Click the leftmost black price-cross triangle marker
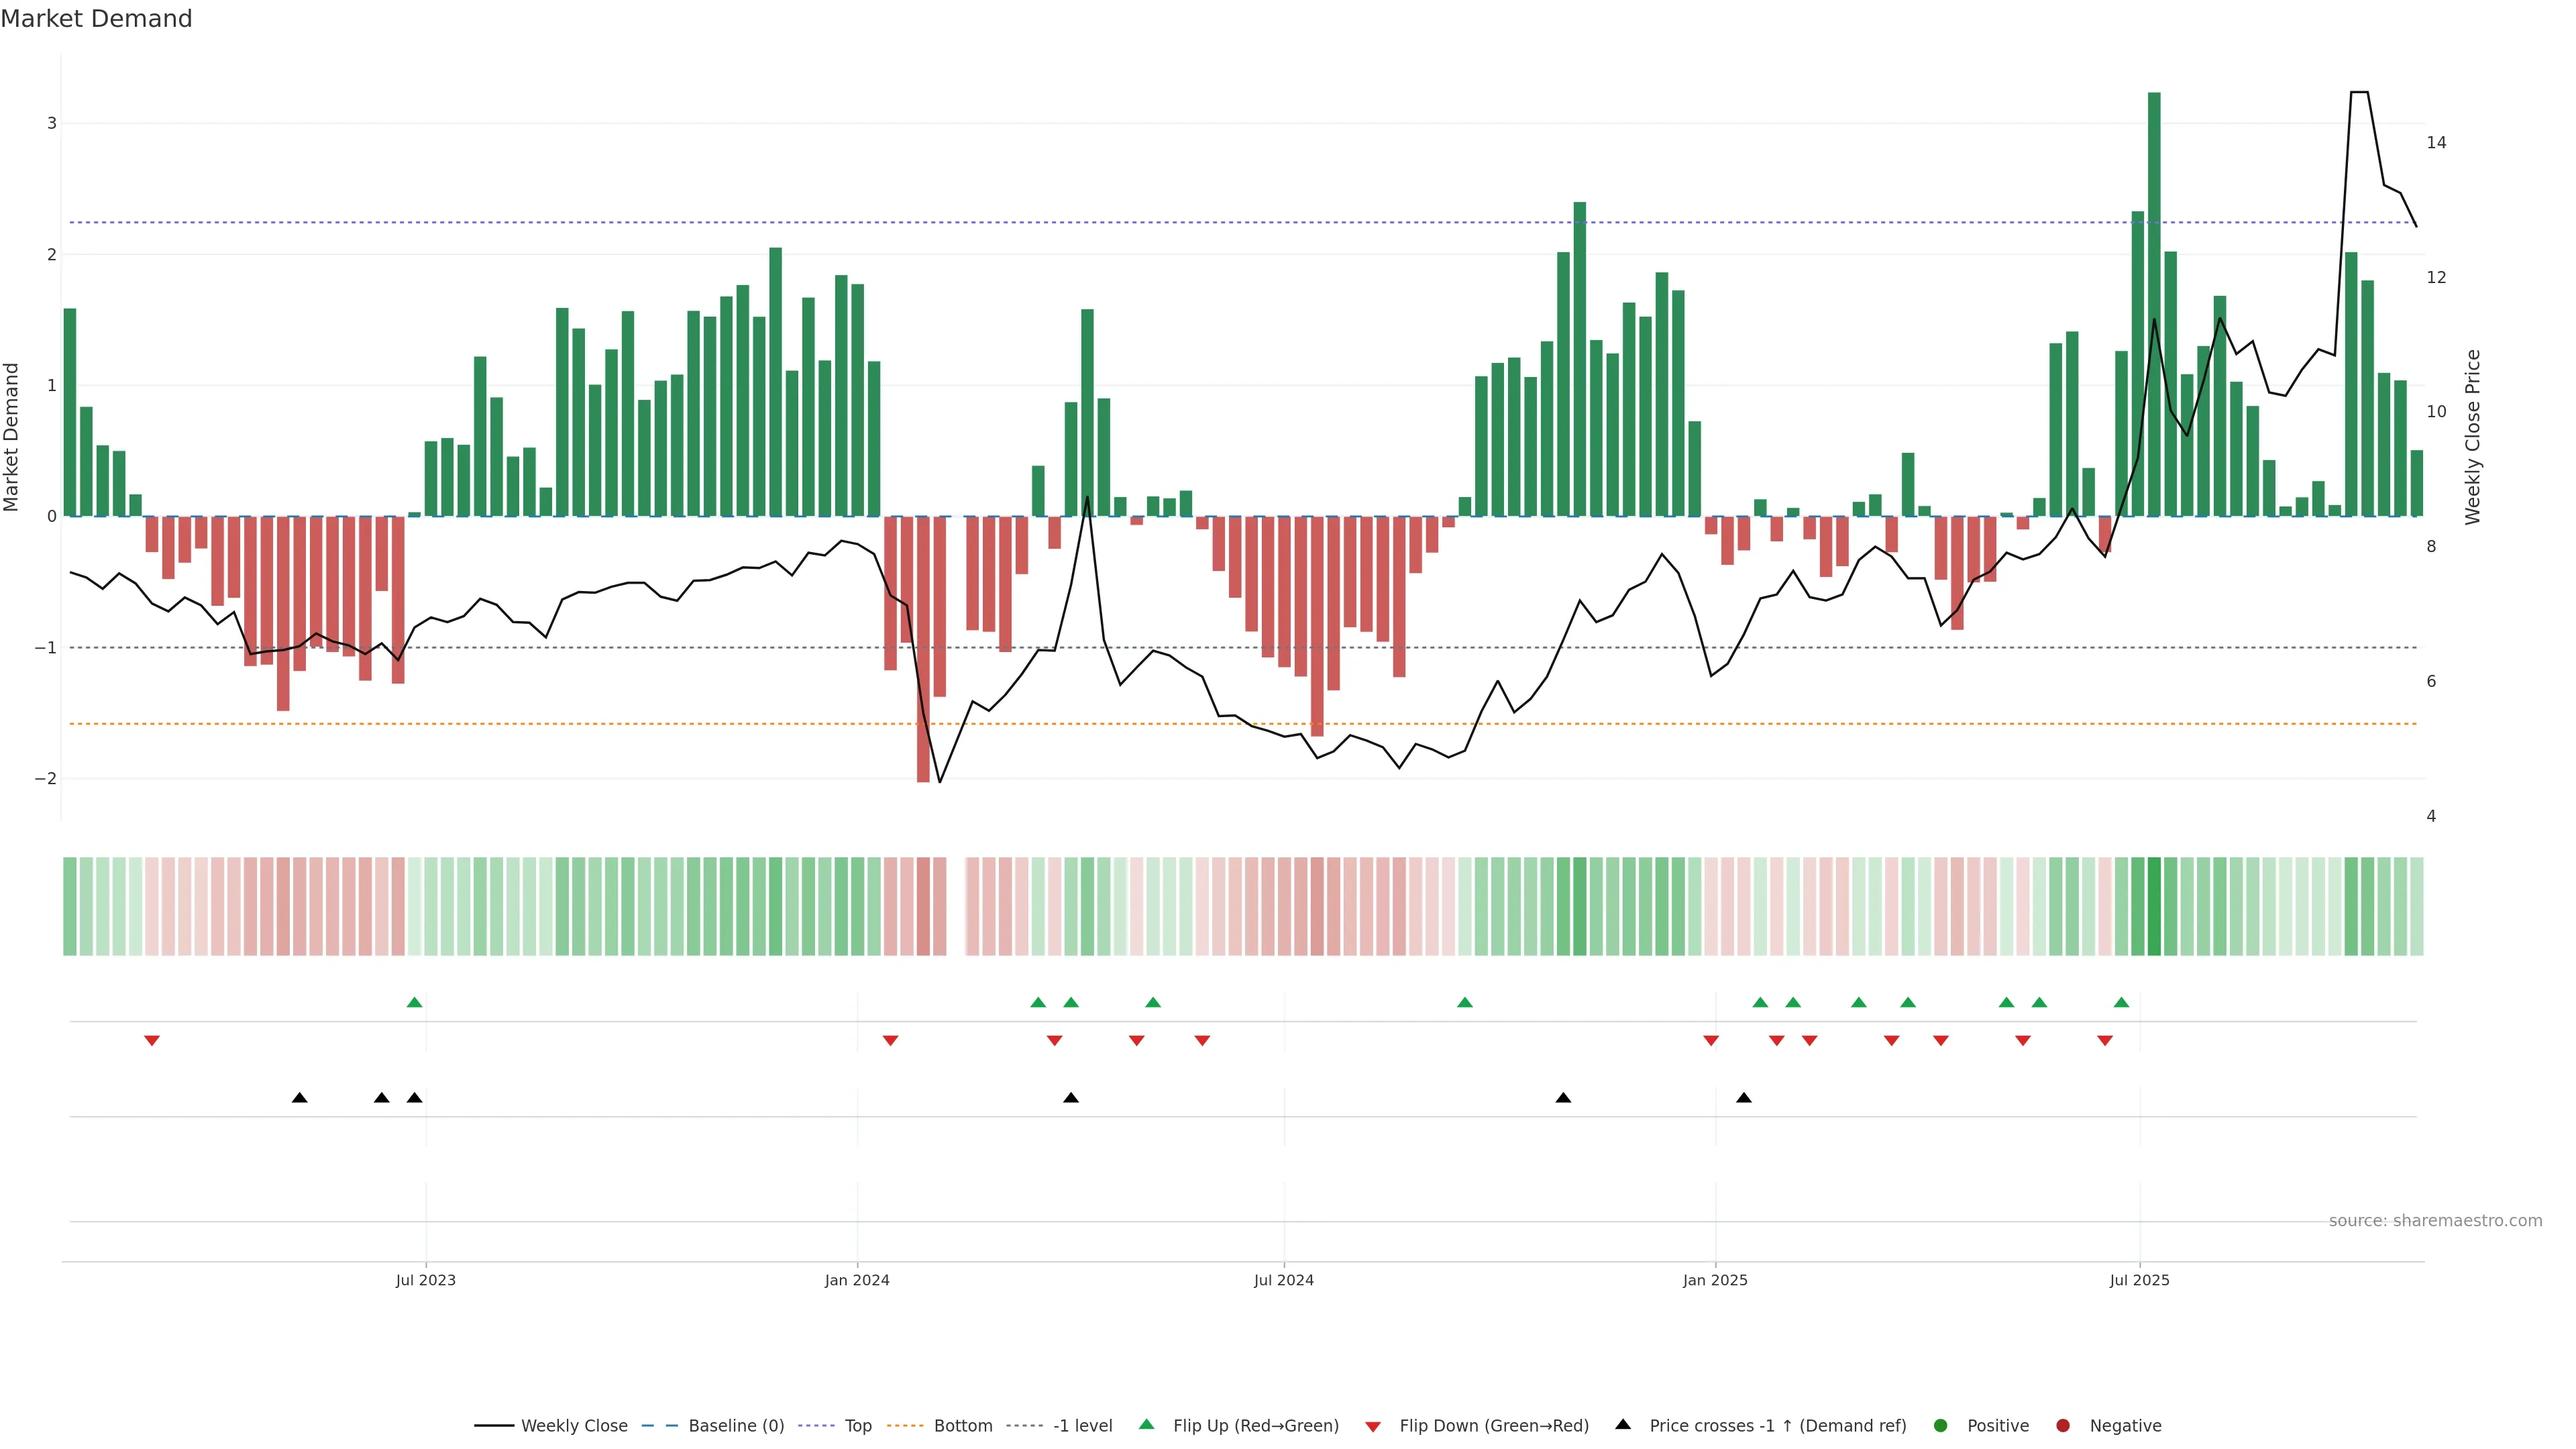Image resolution: width=2576 pixels, height=1449 pixels. [299, 1098]
